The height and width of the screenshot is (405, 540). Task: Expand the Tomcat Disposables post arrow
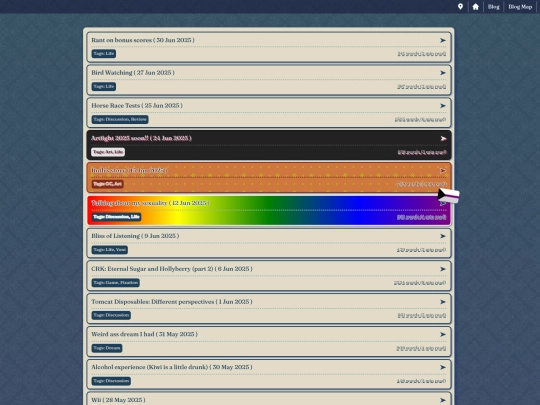click(443, 302)
